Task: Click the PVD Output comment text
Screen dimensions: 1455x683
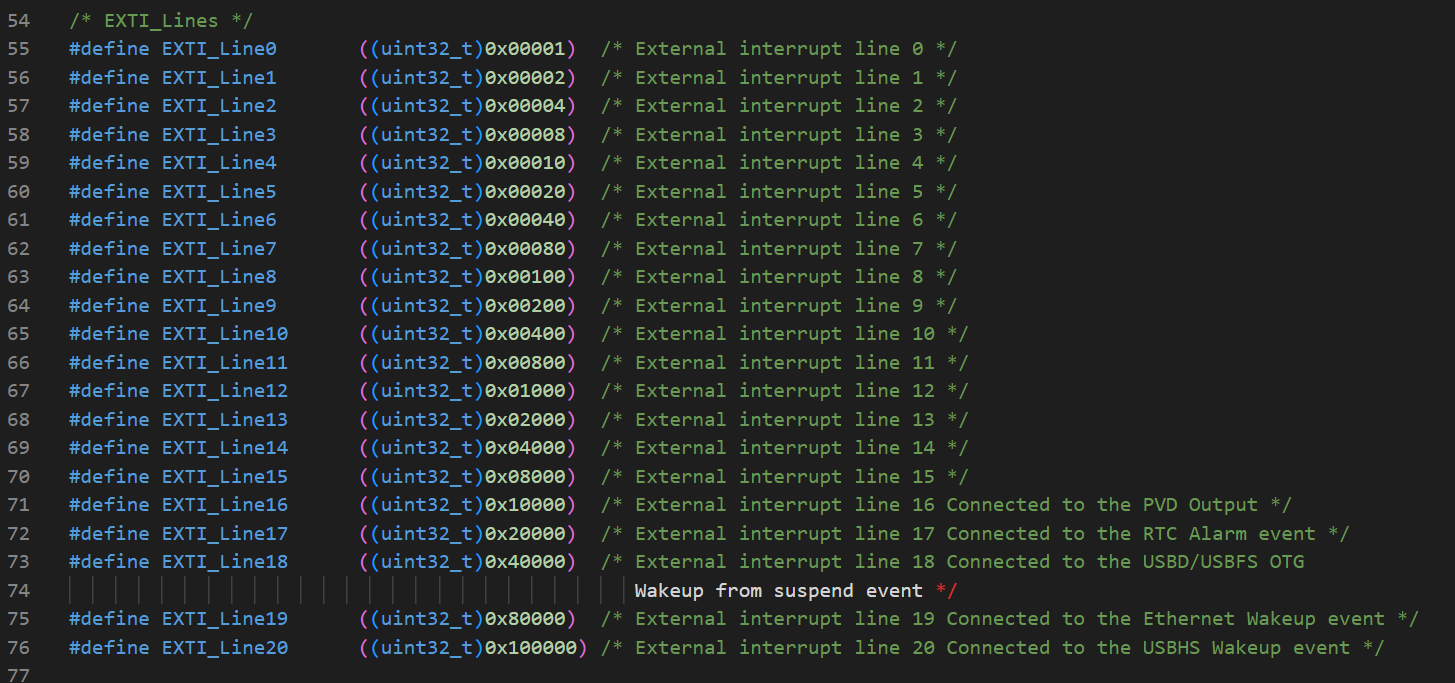Action: tap(1200, 505)
